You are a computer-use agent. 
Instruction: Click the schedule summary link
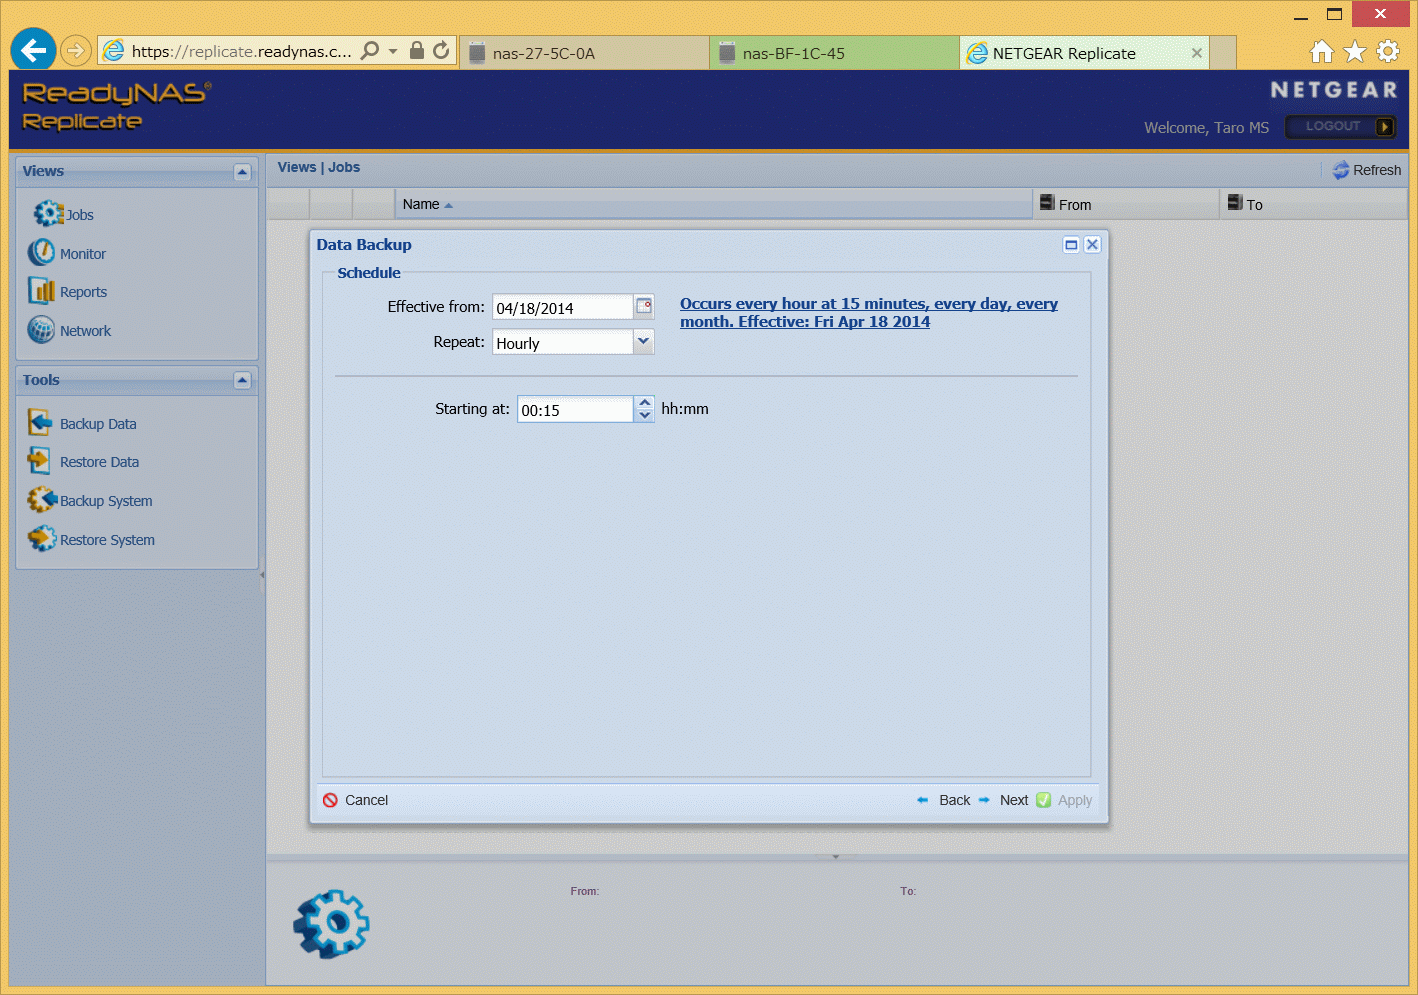pyautogui.click(x=868, y=313)
